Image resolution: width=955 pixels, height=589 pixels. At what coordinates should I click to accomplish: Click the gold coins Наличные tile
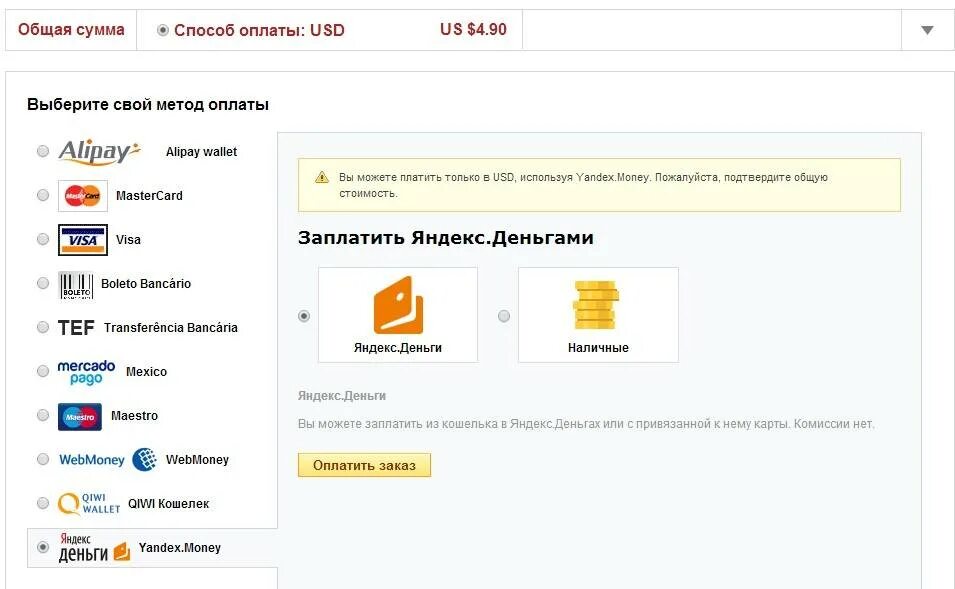(x=598, y=315)
